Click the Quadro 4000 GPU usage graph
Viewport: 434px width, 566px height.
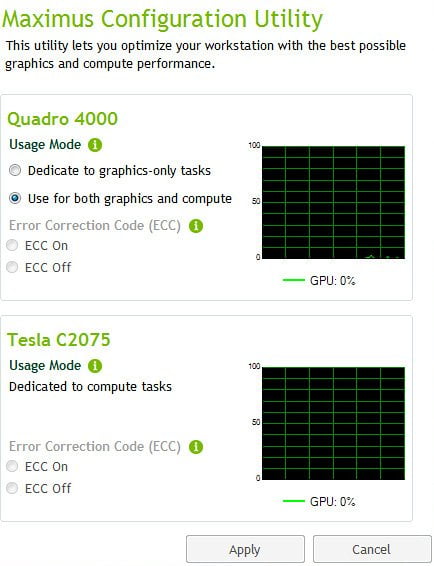(x=333, y=202)
